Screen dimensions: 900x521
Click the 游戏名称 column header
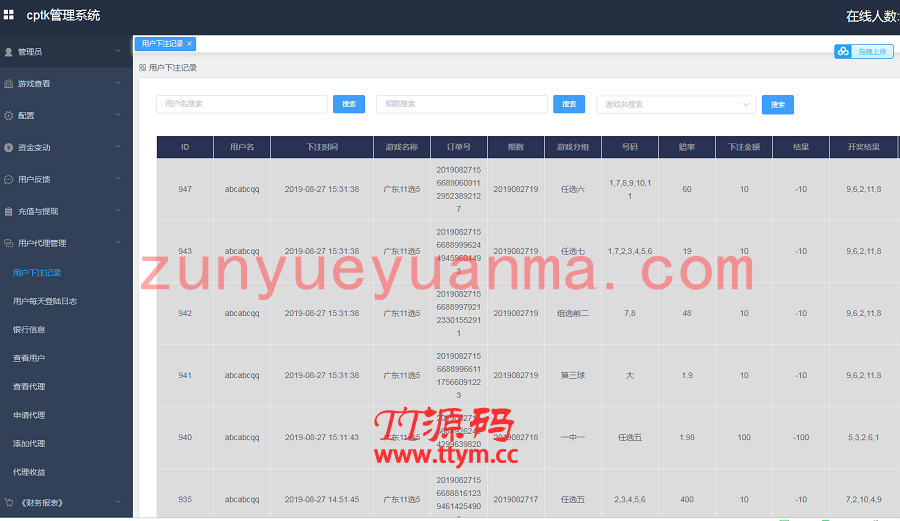coord(402,147)
